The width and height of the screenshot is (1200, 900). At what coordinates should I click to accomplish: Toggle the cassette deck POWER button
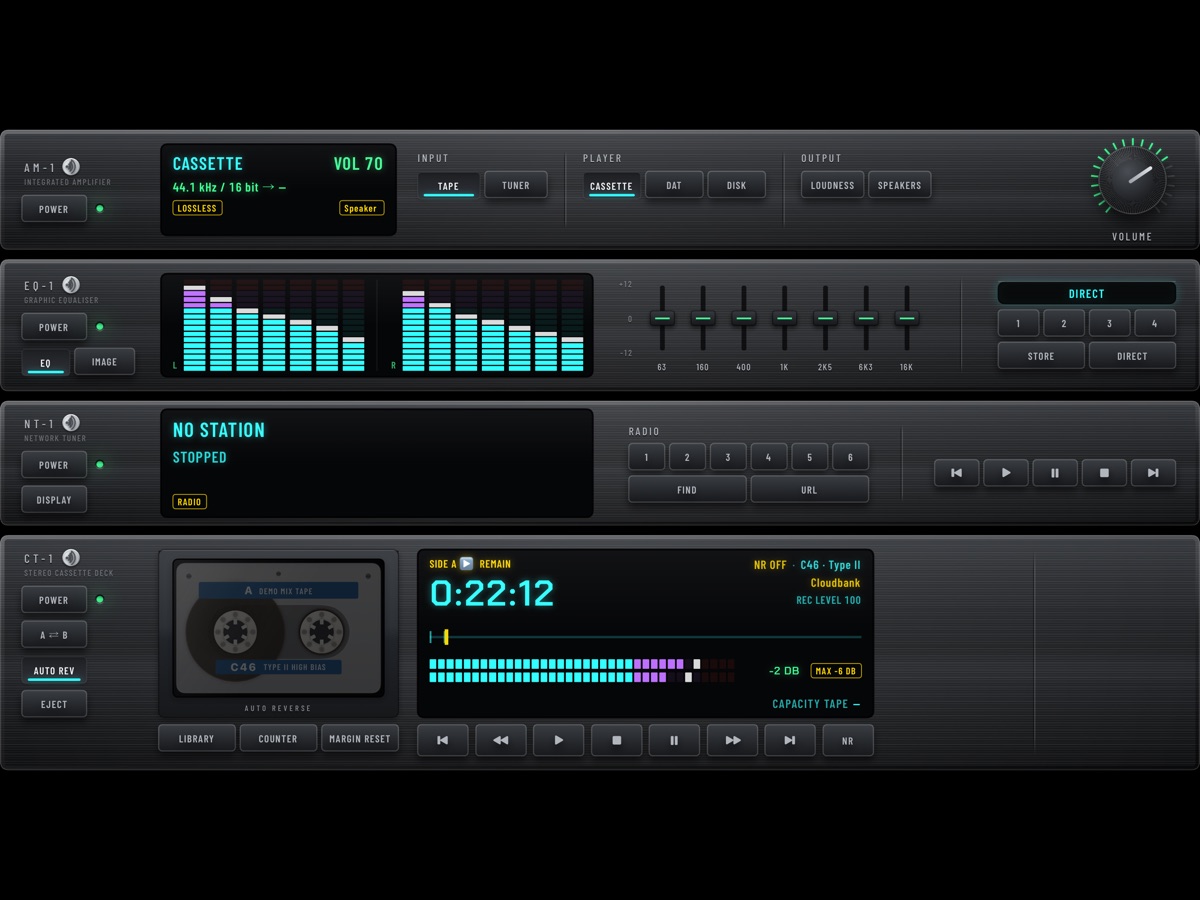point(54,600)
